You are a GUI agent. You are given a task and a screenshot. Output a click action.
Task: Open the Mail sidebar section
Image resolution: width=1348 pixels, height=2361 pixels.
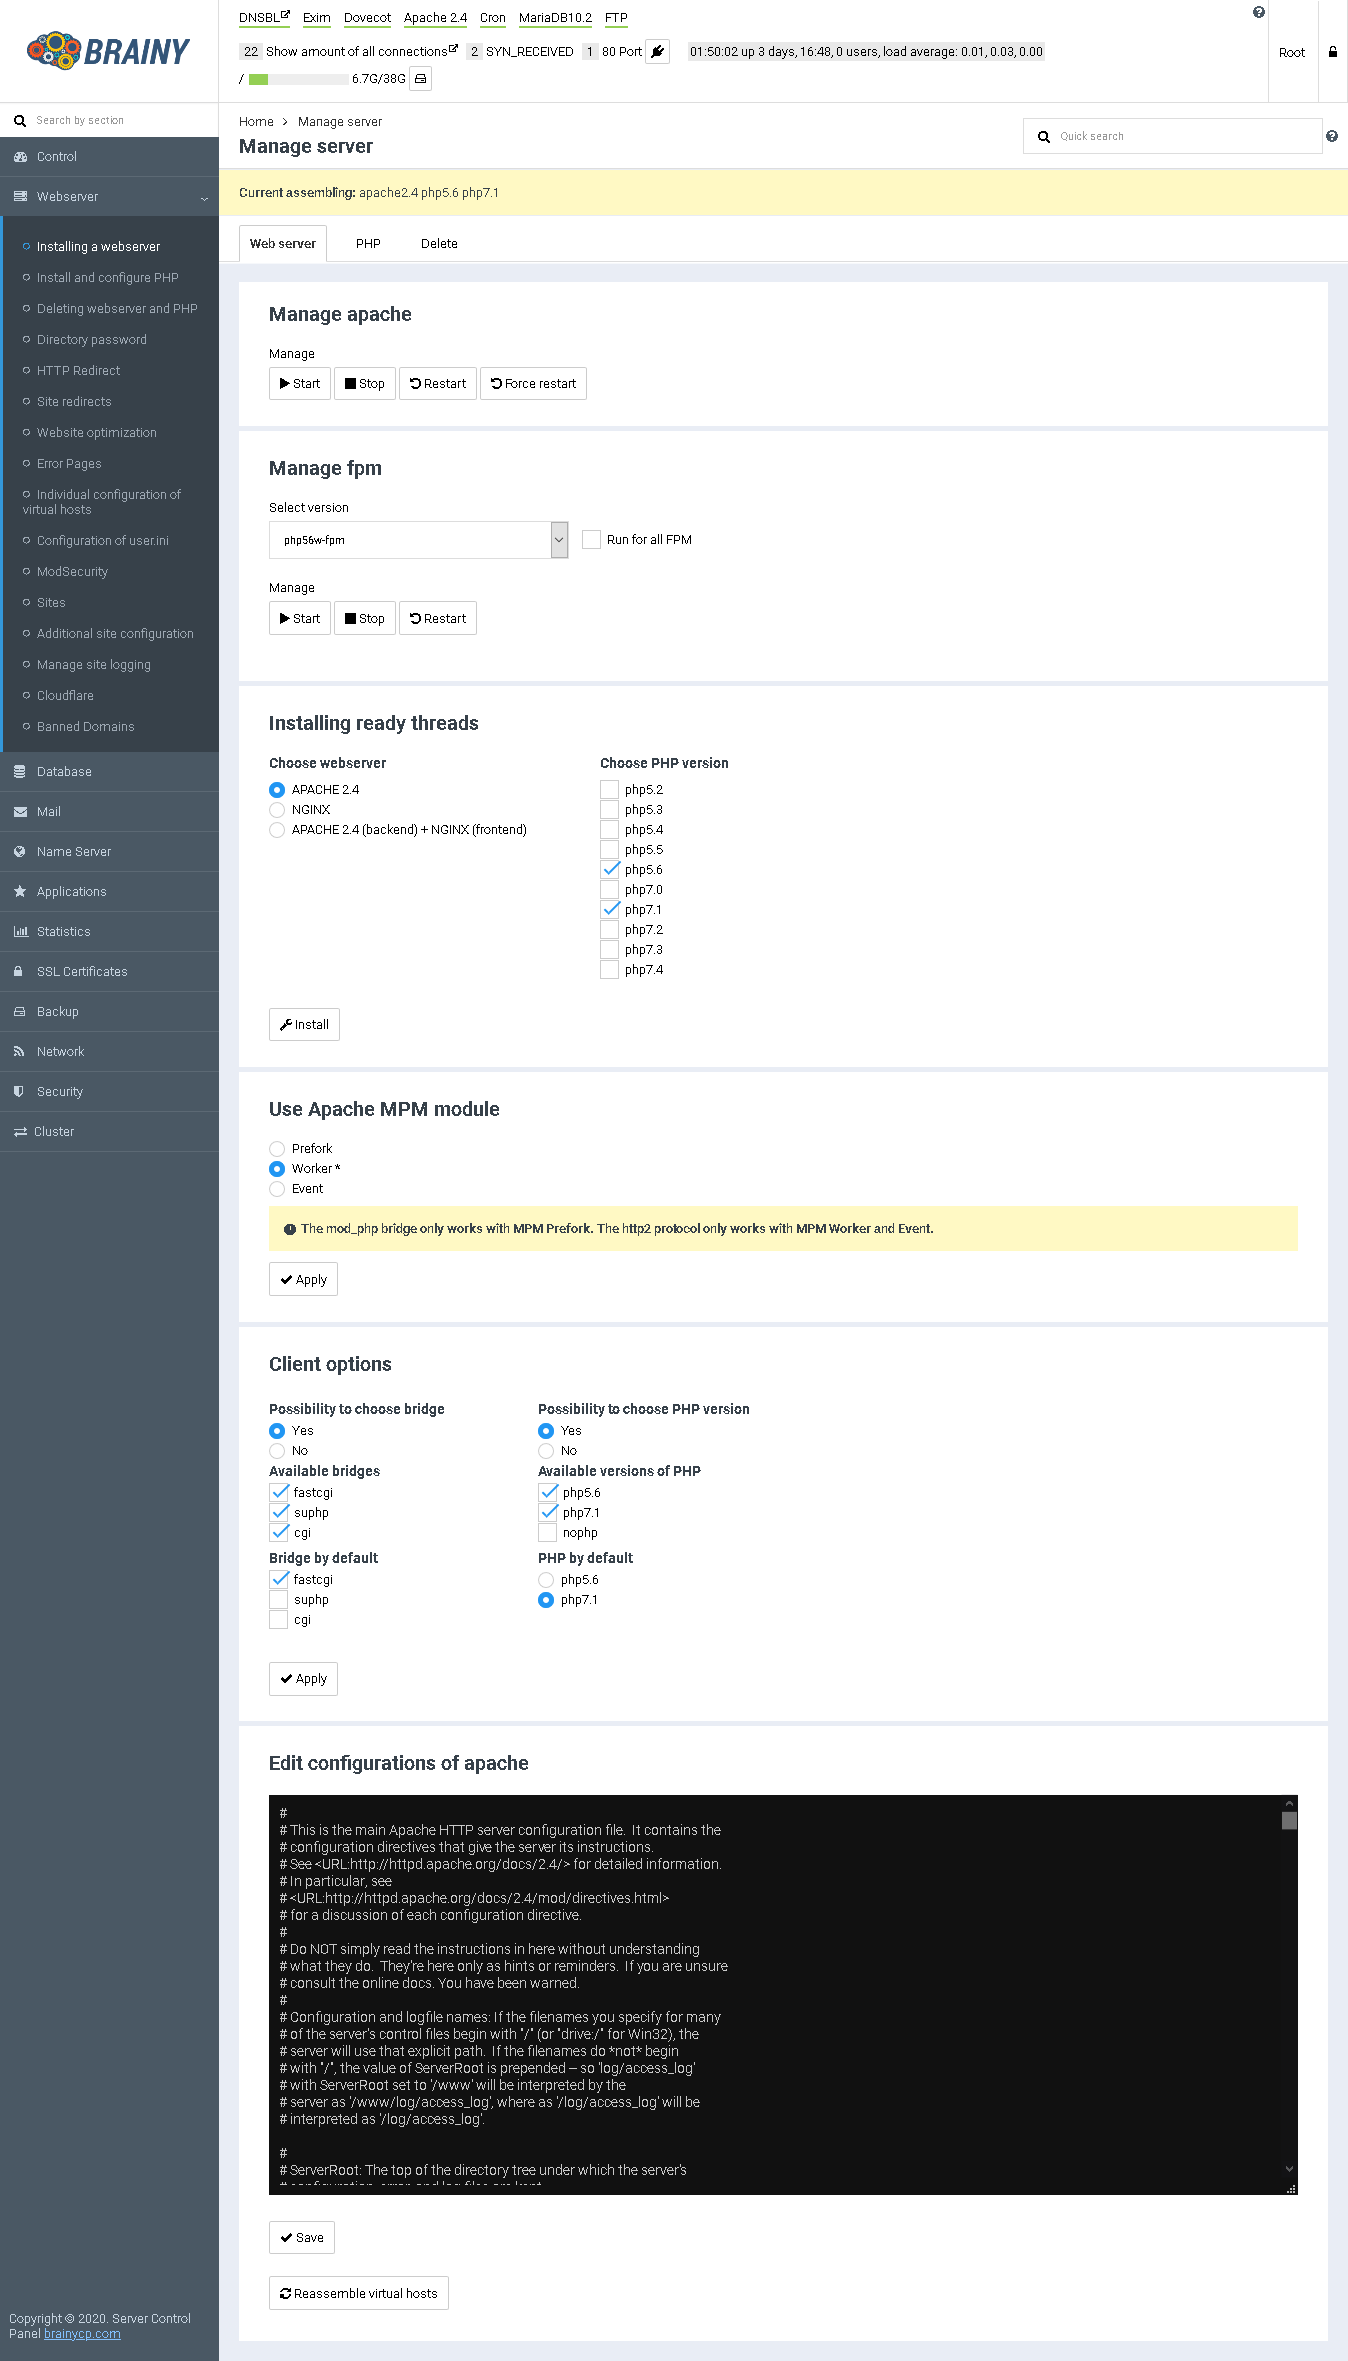point(109,812)
